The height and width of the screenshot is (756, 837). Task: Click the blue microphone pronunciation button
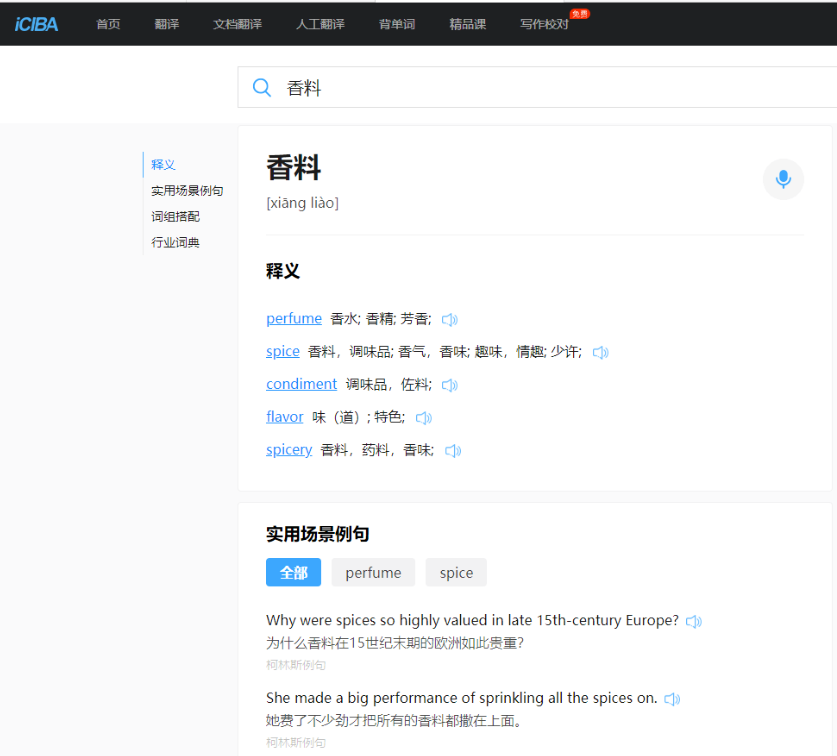click(x=783, y=179)
